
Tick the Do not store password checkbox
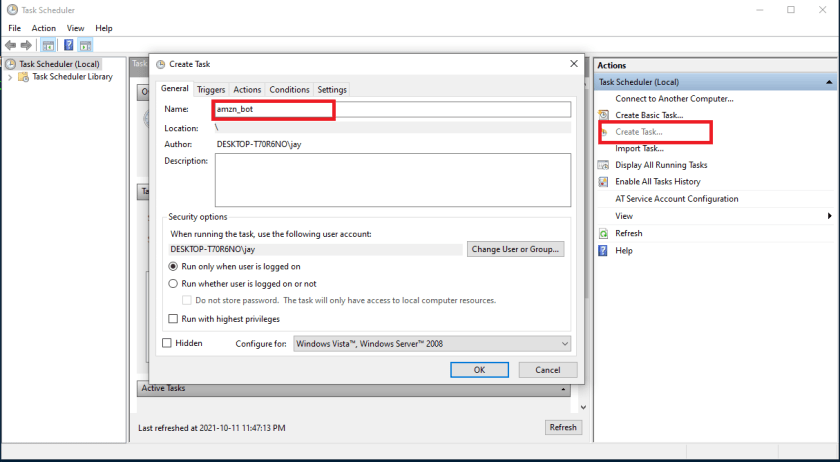187,301
